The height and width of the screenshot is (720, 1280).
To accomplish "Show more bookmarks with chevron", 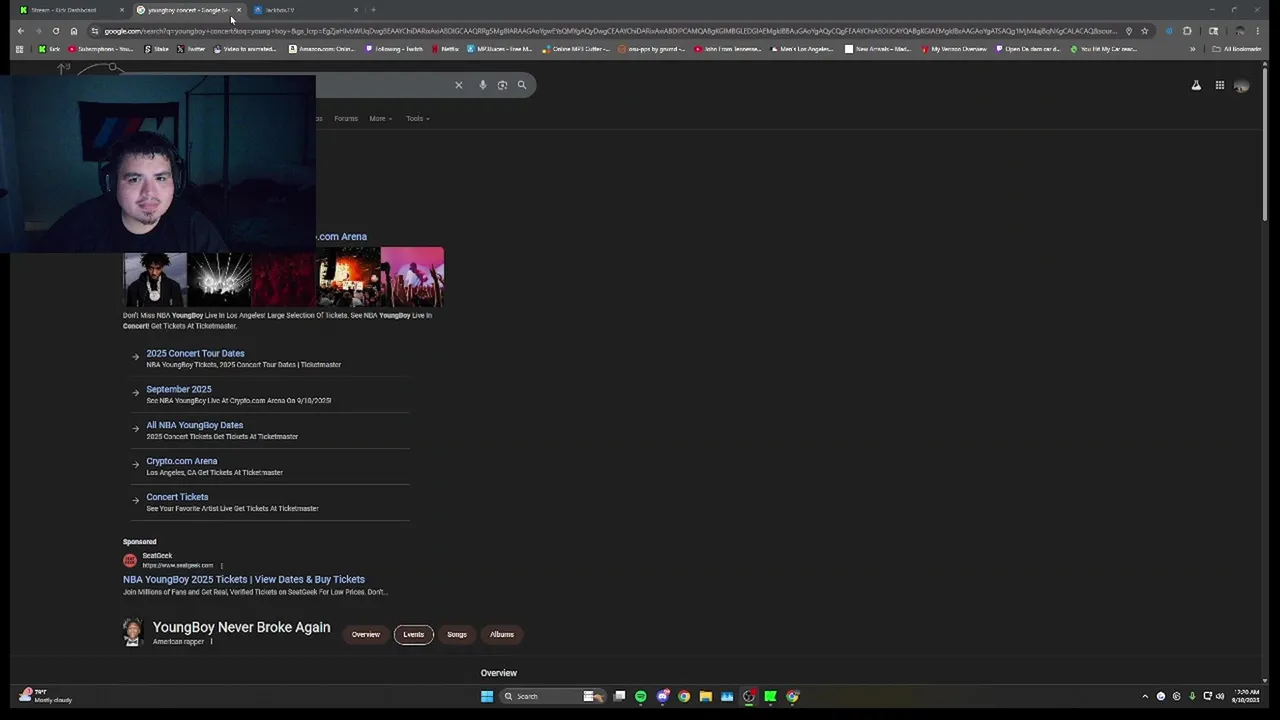I will 1192,49.
